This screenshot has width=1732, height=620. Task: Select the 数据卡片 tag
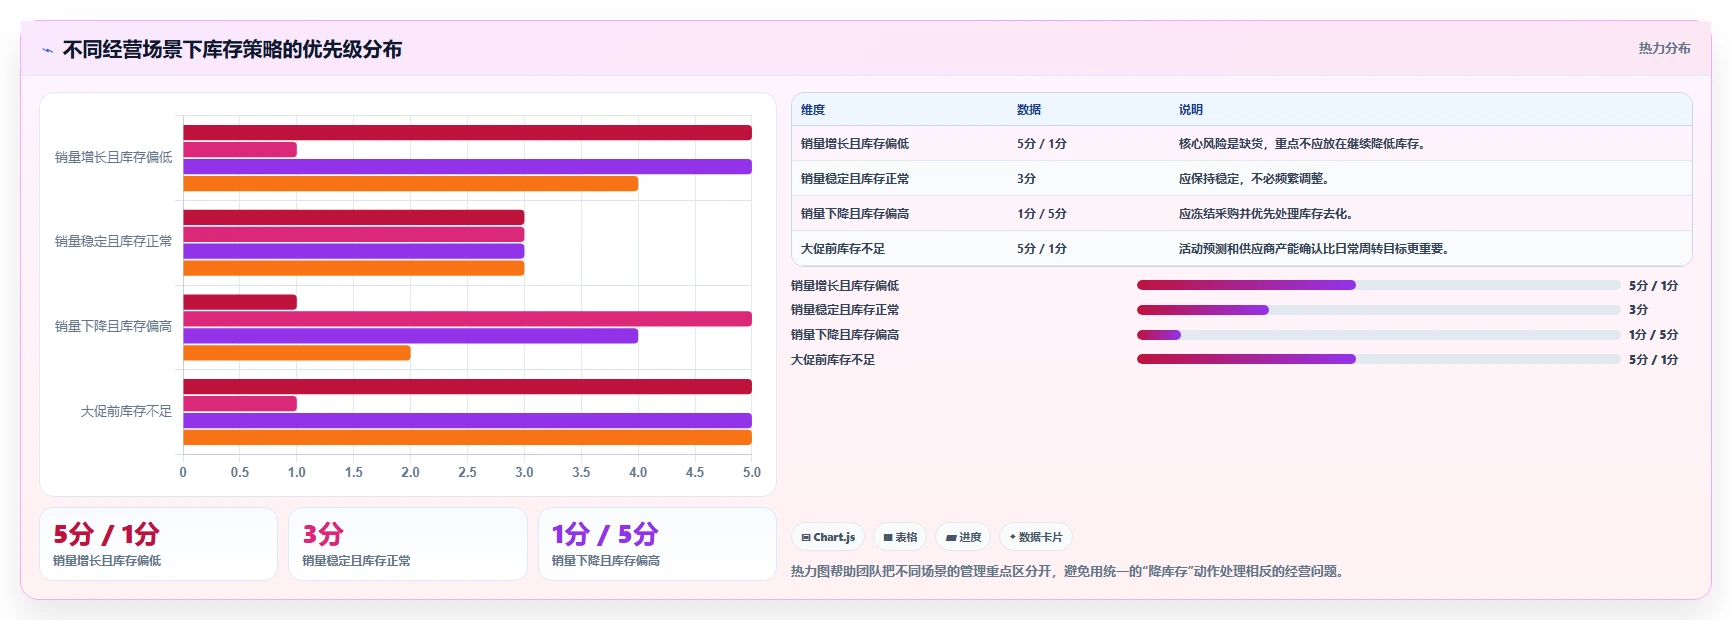click(x=1036, y=537)
